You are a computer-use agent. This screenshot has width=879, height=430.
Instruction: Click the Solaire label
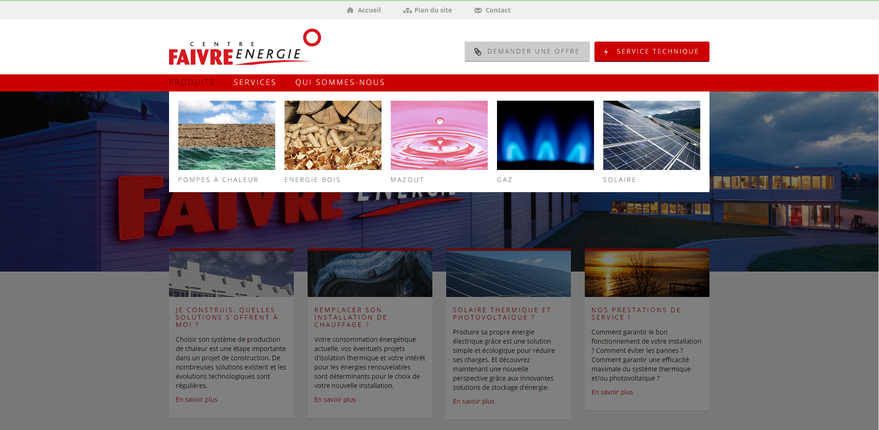[x=619, y=180]
